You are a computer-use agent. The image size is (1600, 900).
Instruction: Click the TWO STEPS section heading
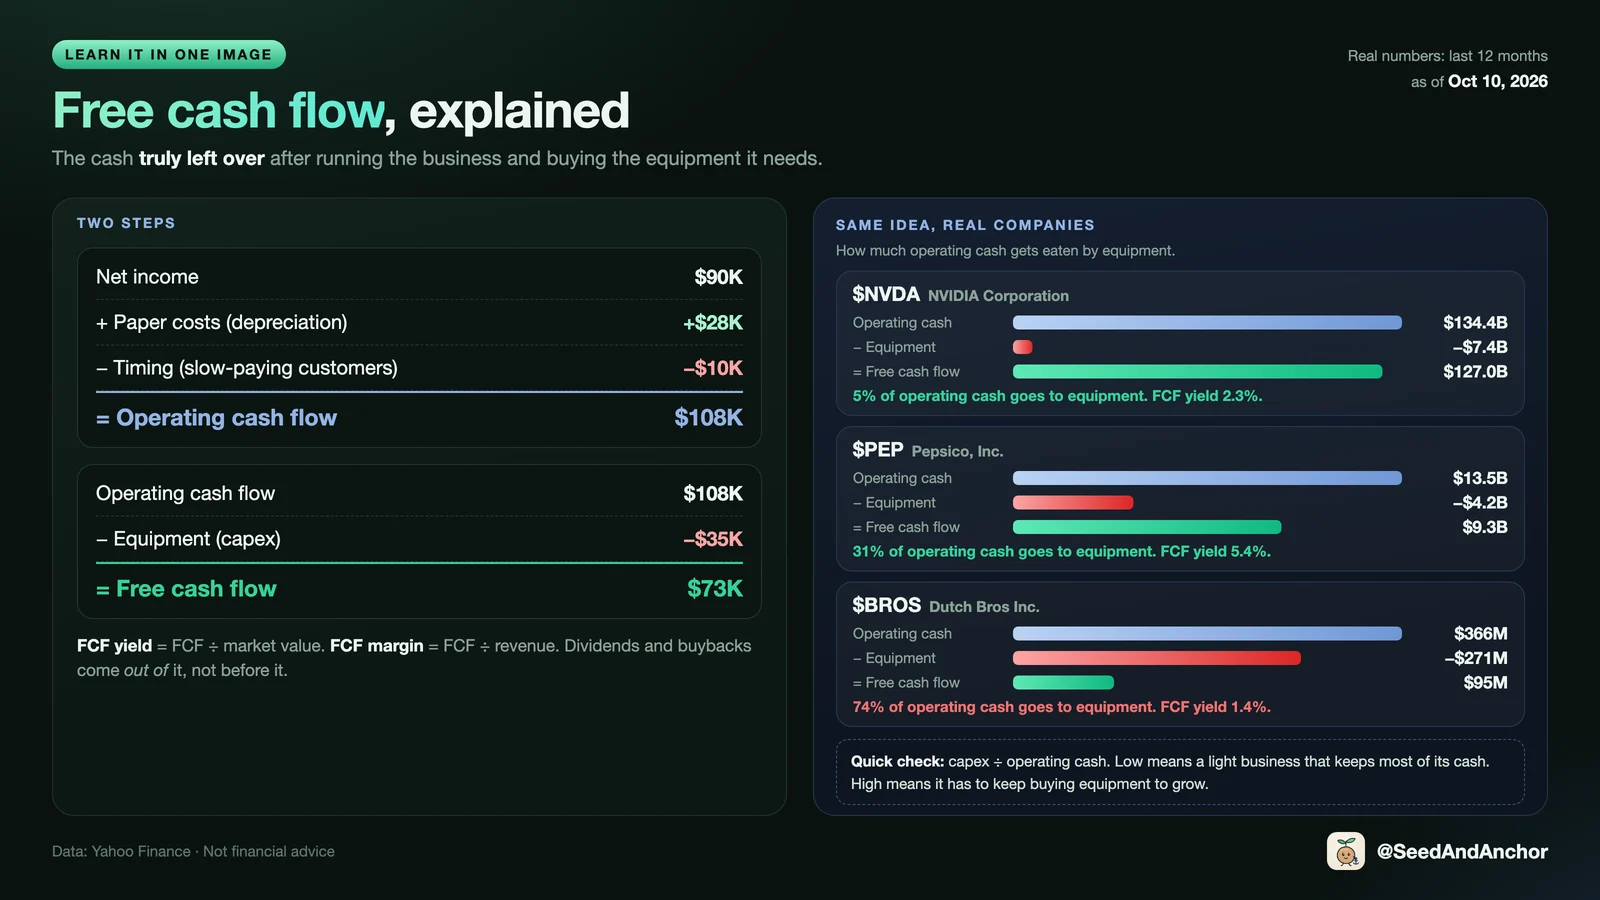[x=126, y=223]
